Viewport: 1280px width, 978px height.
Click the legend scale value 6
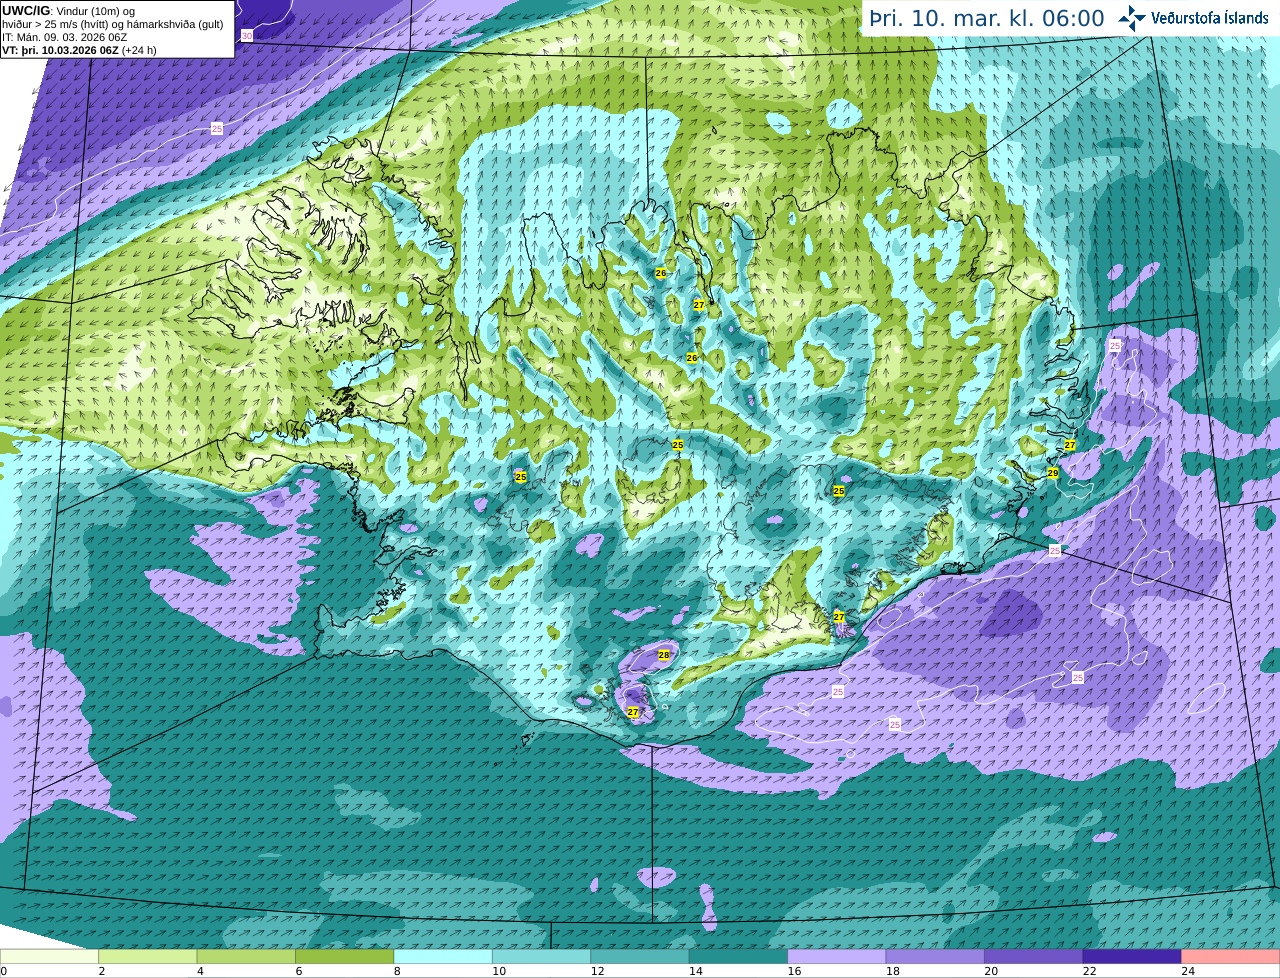click(298, 971)
